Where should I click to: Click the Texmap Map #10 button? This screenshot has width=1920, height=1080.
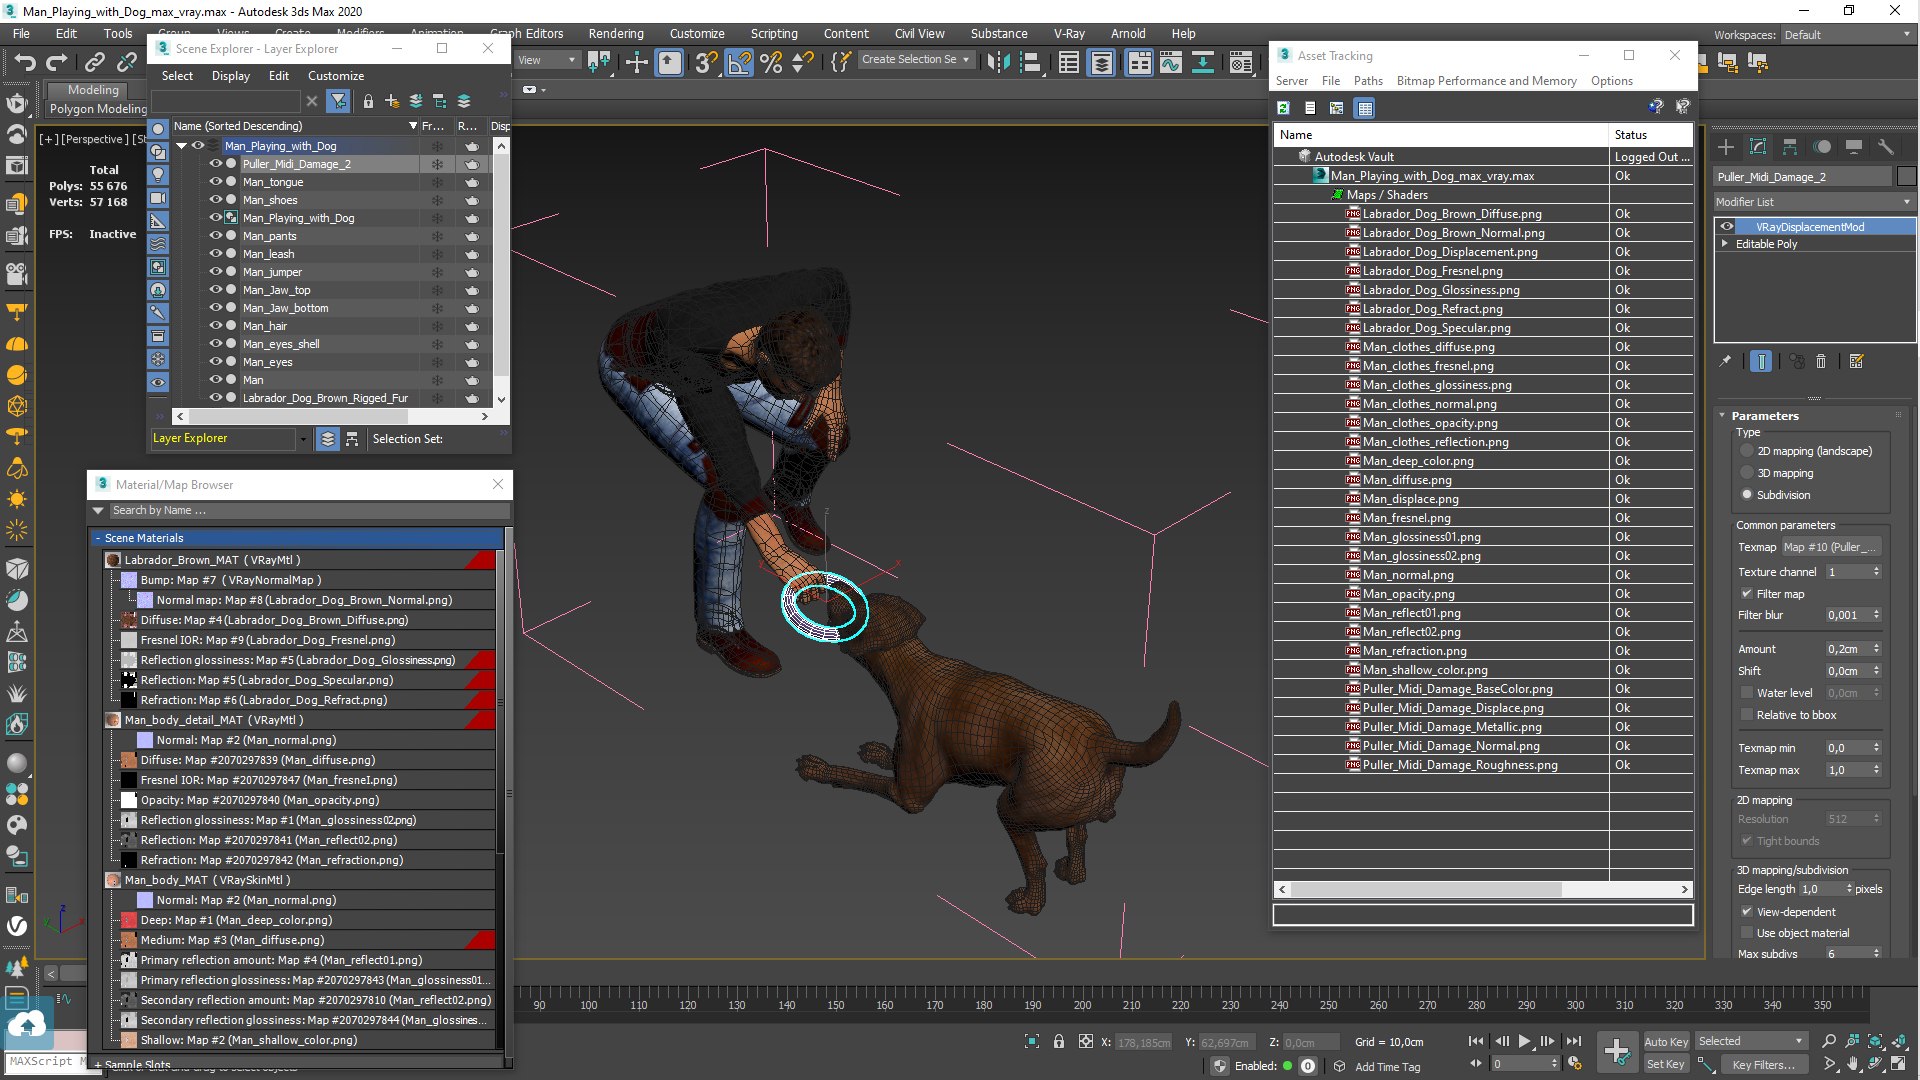click(x=1831, y=547)
